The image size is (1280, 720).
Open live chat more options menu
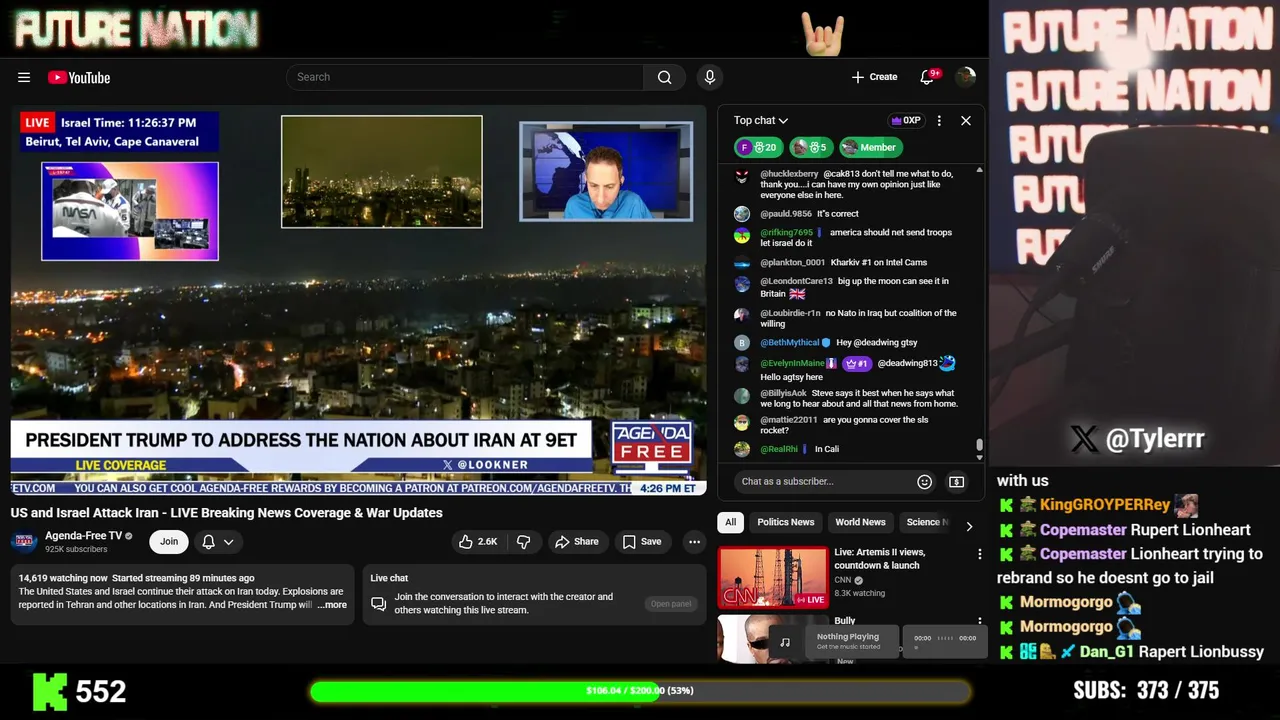point(939,120)
